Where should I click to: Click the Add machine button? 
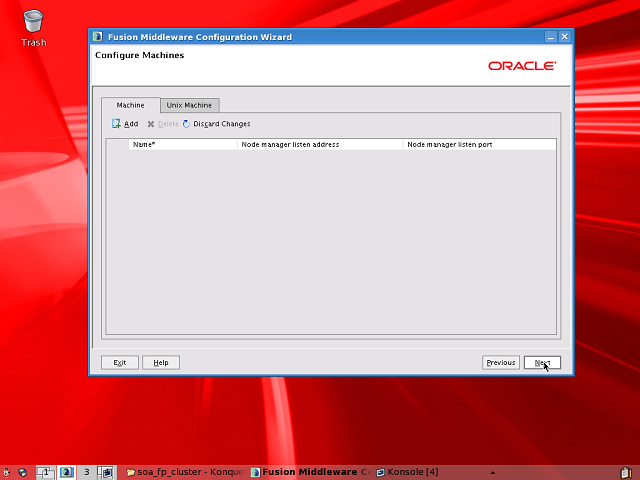[125, 124]
